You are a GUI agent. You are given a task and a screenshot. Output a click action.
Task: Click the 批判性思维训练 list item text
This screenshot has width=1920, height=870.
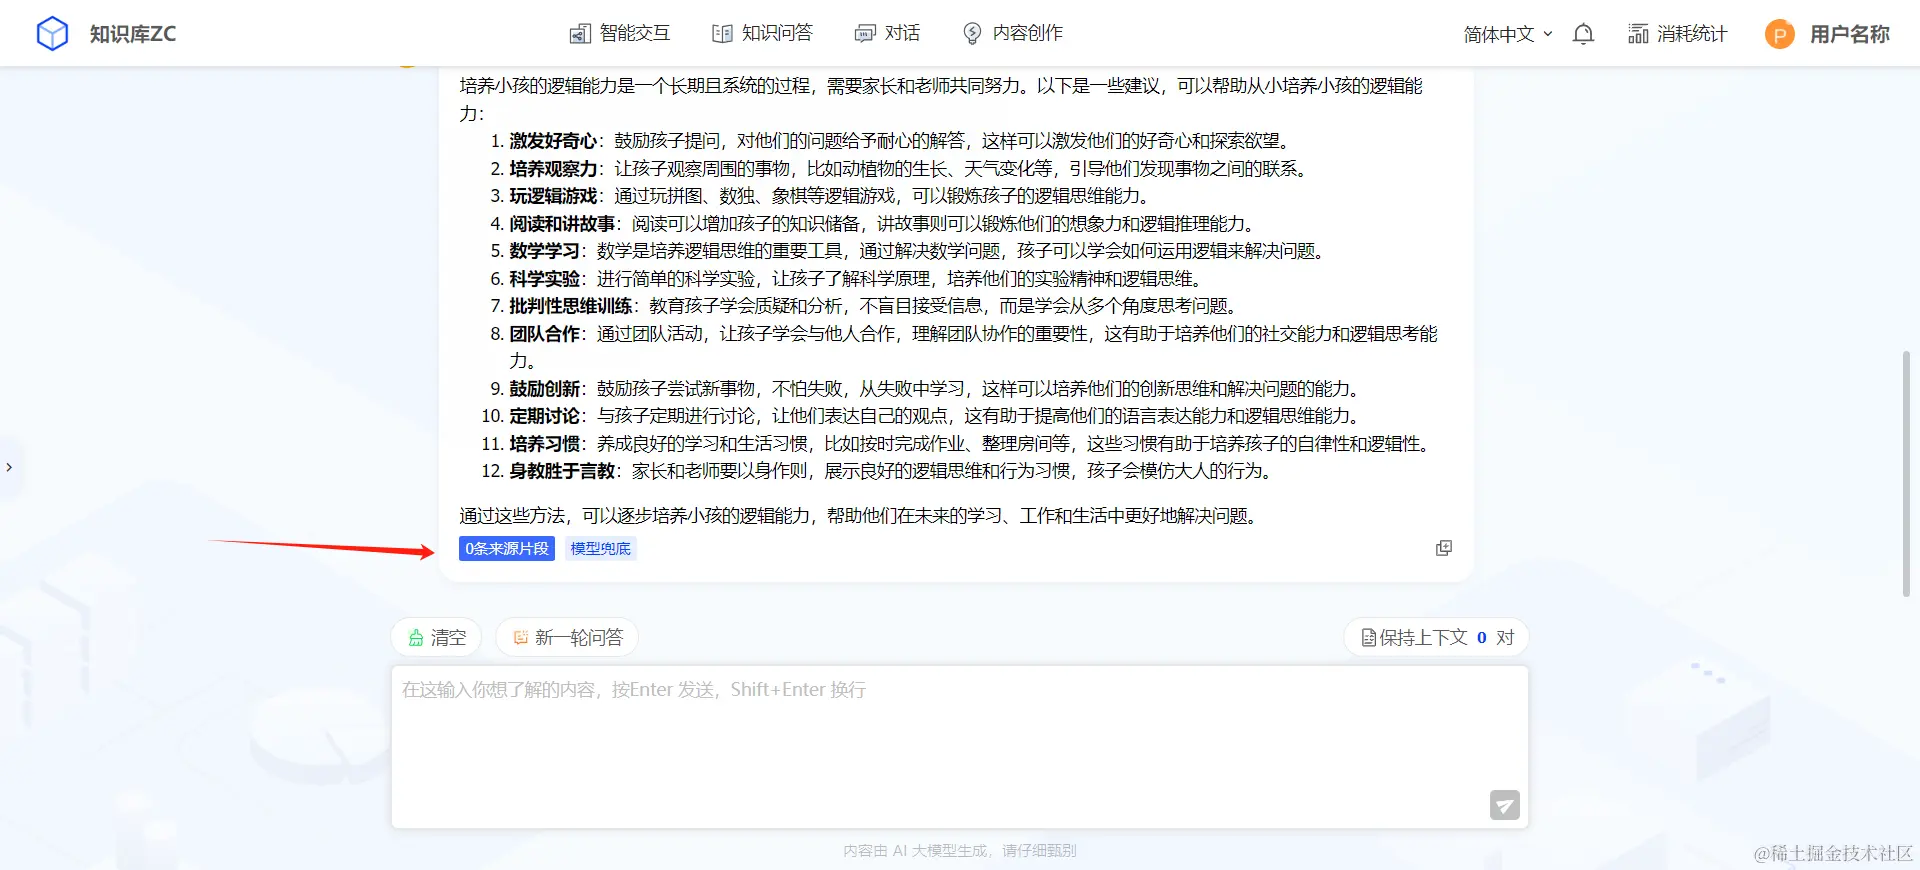(571, 306)
